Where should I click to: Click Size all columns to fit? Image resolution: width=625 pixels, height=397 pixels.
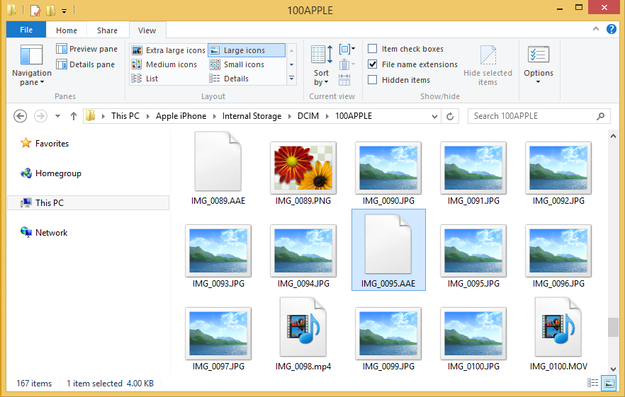pos(344,80)
